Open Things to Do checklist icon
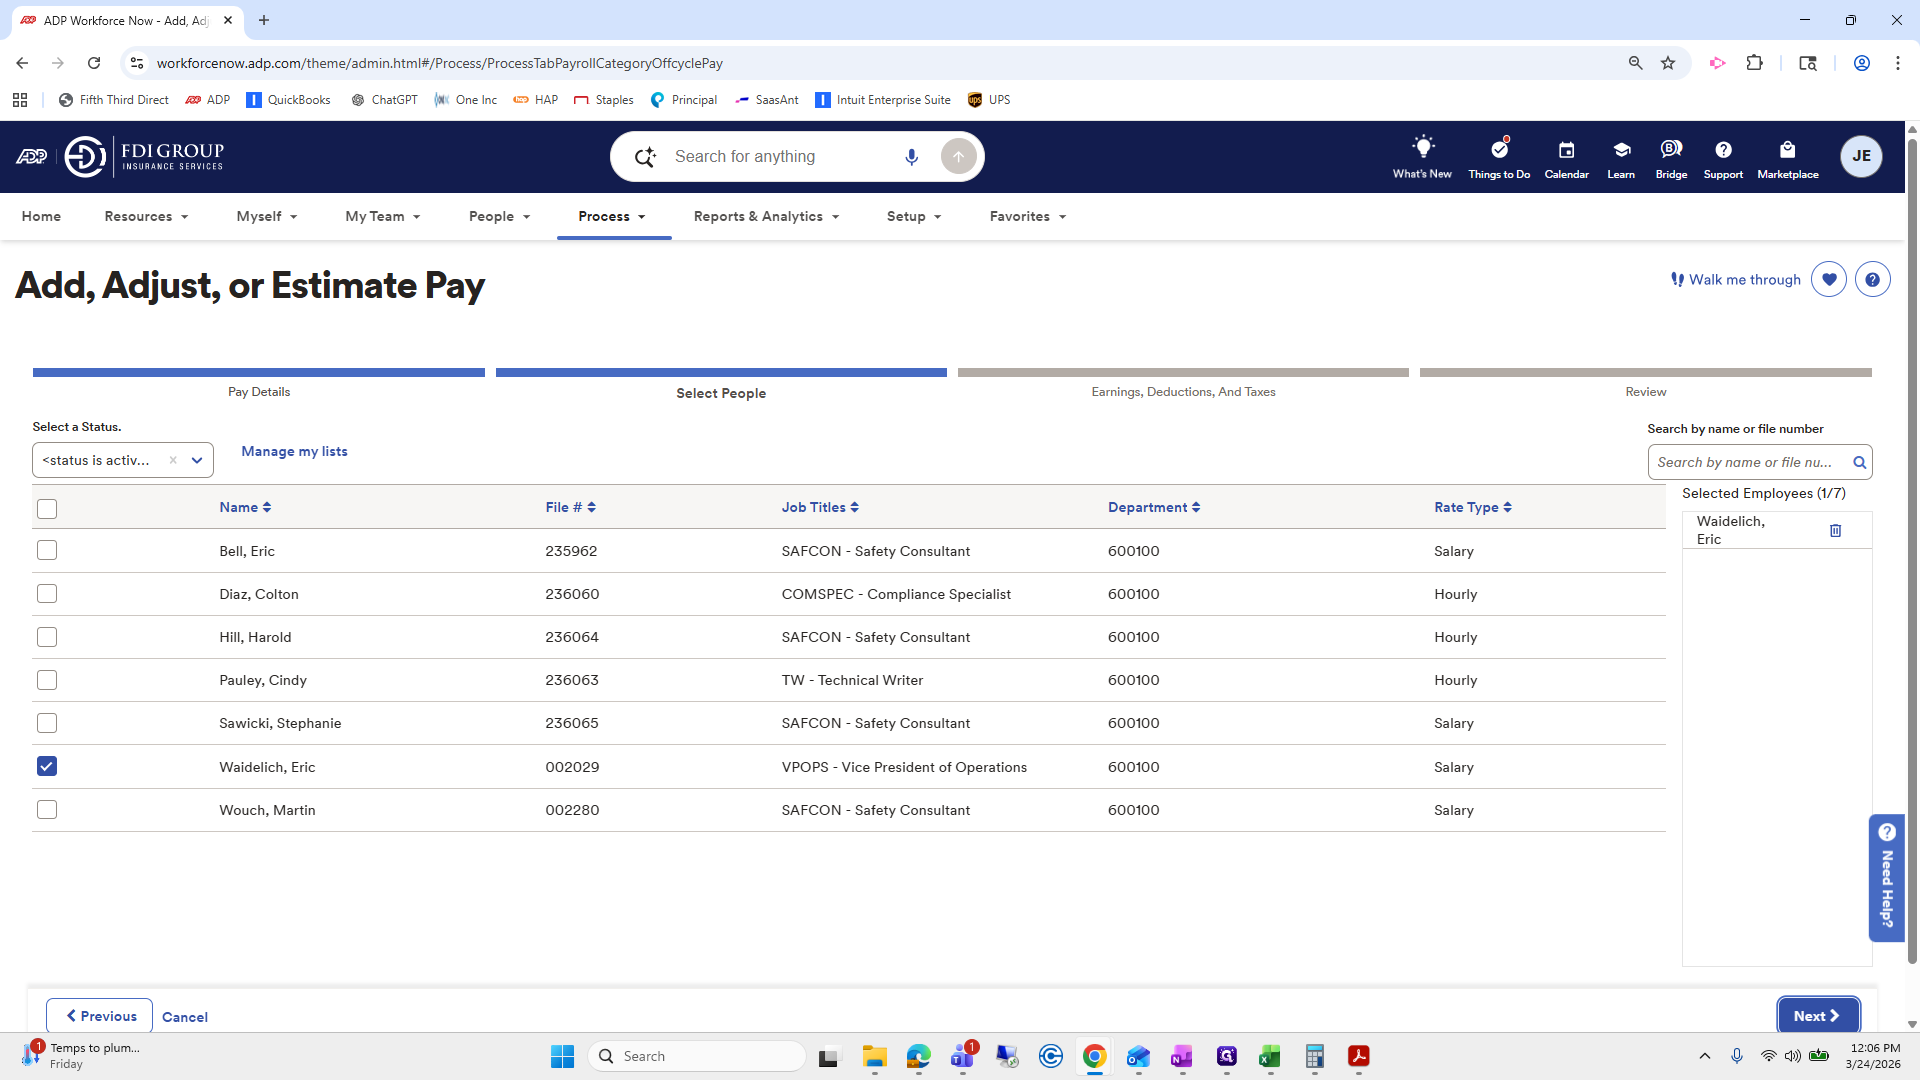1920x1080 pixels. [x=1499, y=150]
